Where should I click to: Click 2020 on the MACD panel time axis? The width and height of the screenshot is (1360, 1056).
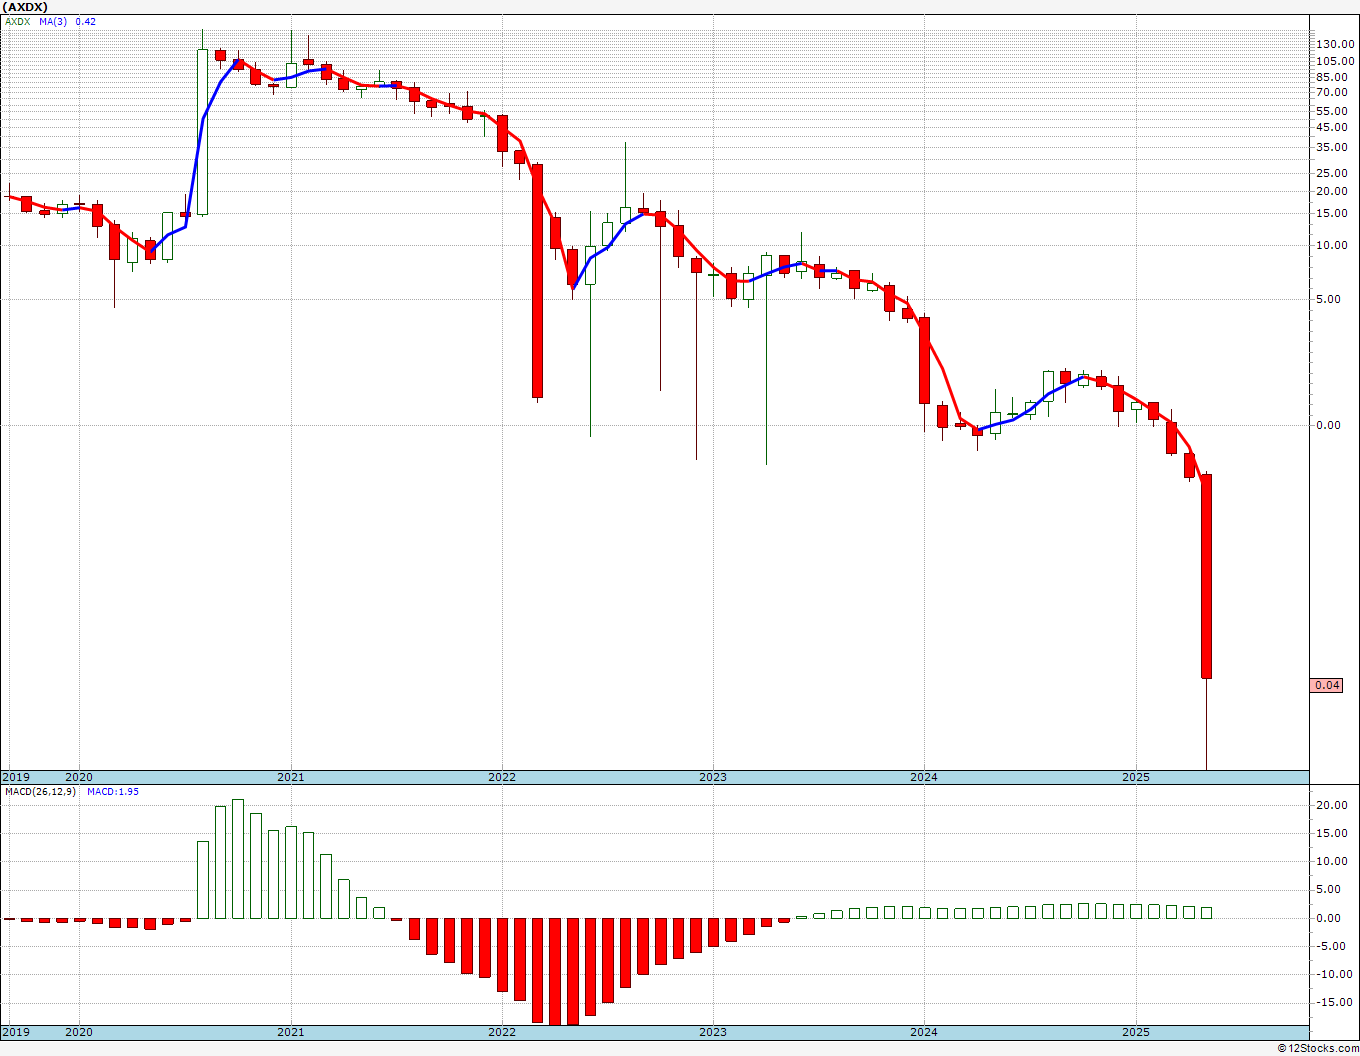[79, 1032]
